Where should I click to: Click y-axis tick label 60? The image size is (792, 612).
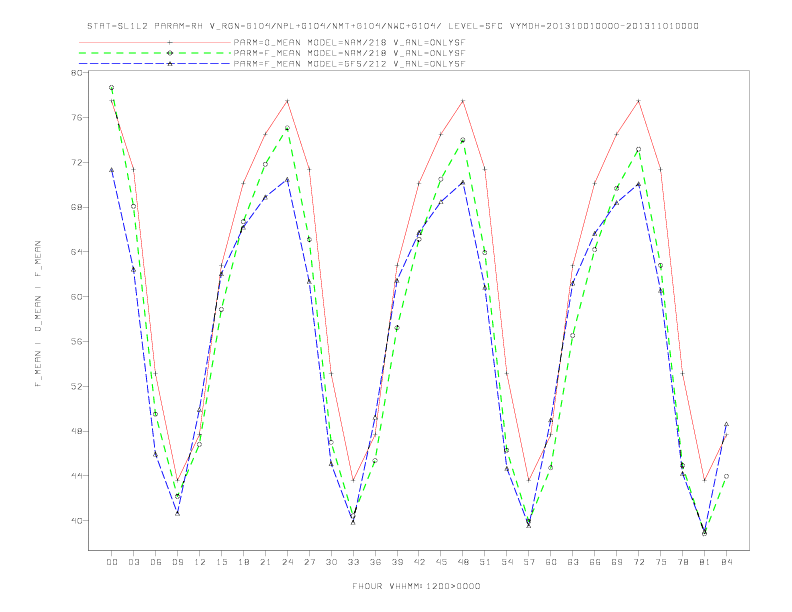click(77, 297)
